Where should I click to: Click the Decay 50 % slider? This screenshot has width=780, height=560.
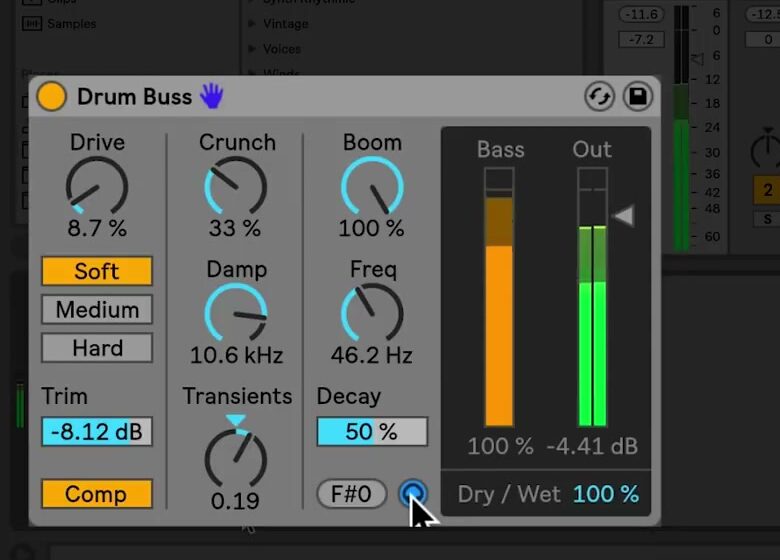[x=372, y=431]
